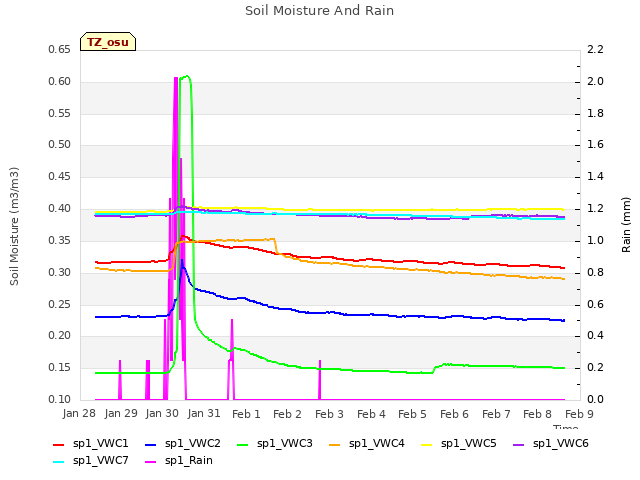Click the Feb 1 x-axis tick label
This screenshot has height=480, width=640.
tap(246, 414)
